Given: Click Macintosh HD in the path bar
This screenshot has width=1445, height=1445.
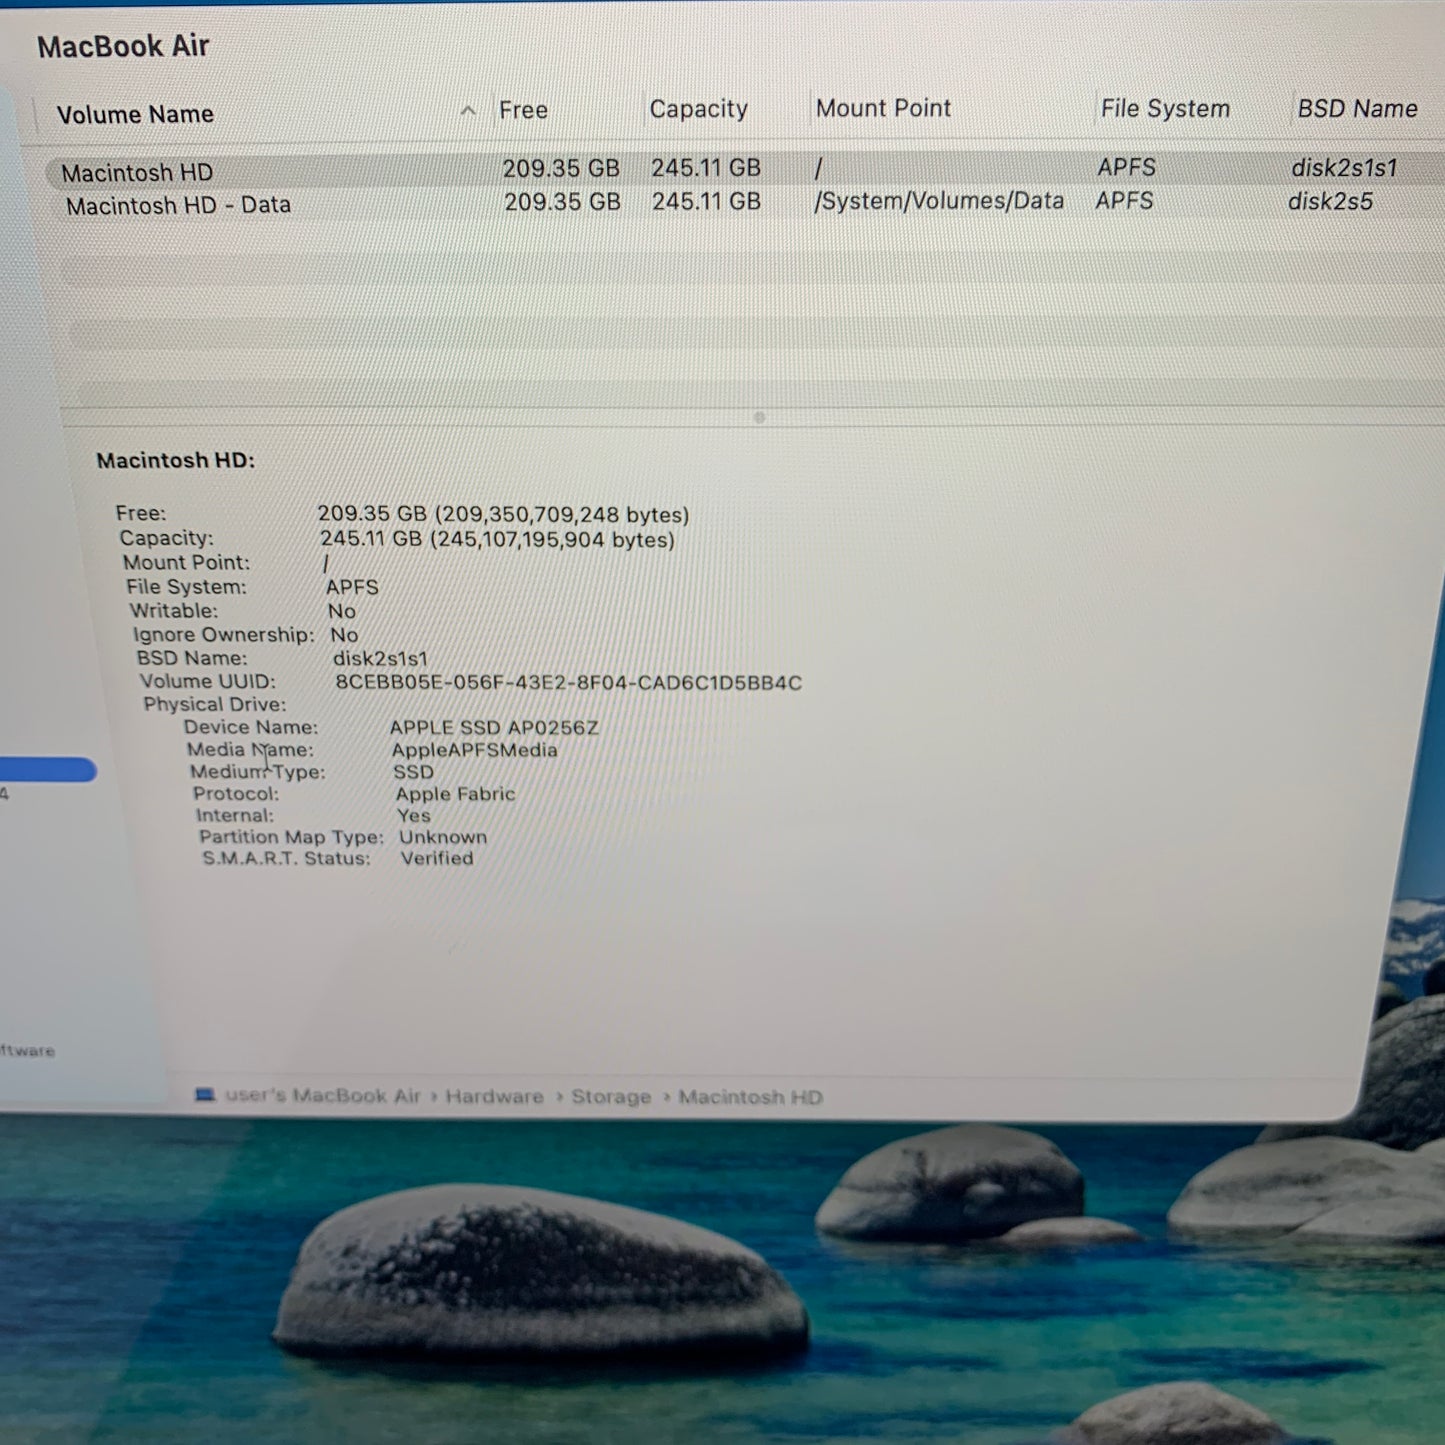Looking at the screenshot, I should [x=751, y=1097].
